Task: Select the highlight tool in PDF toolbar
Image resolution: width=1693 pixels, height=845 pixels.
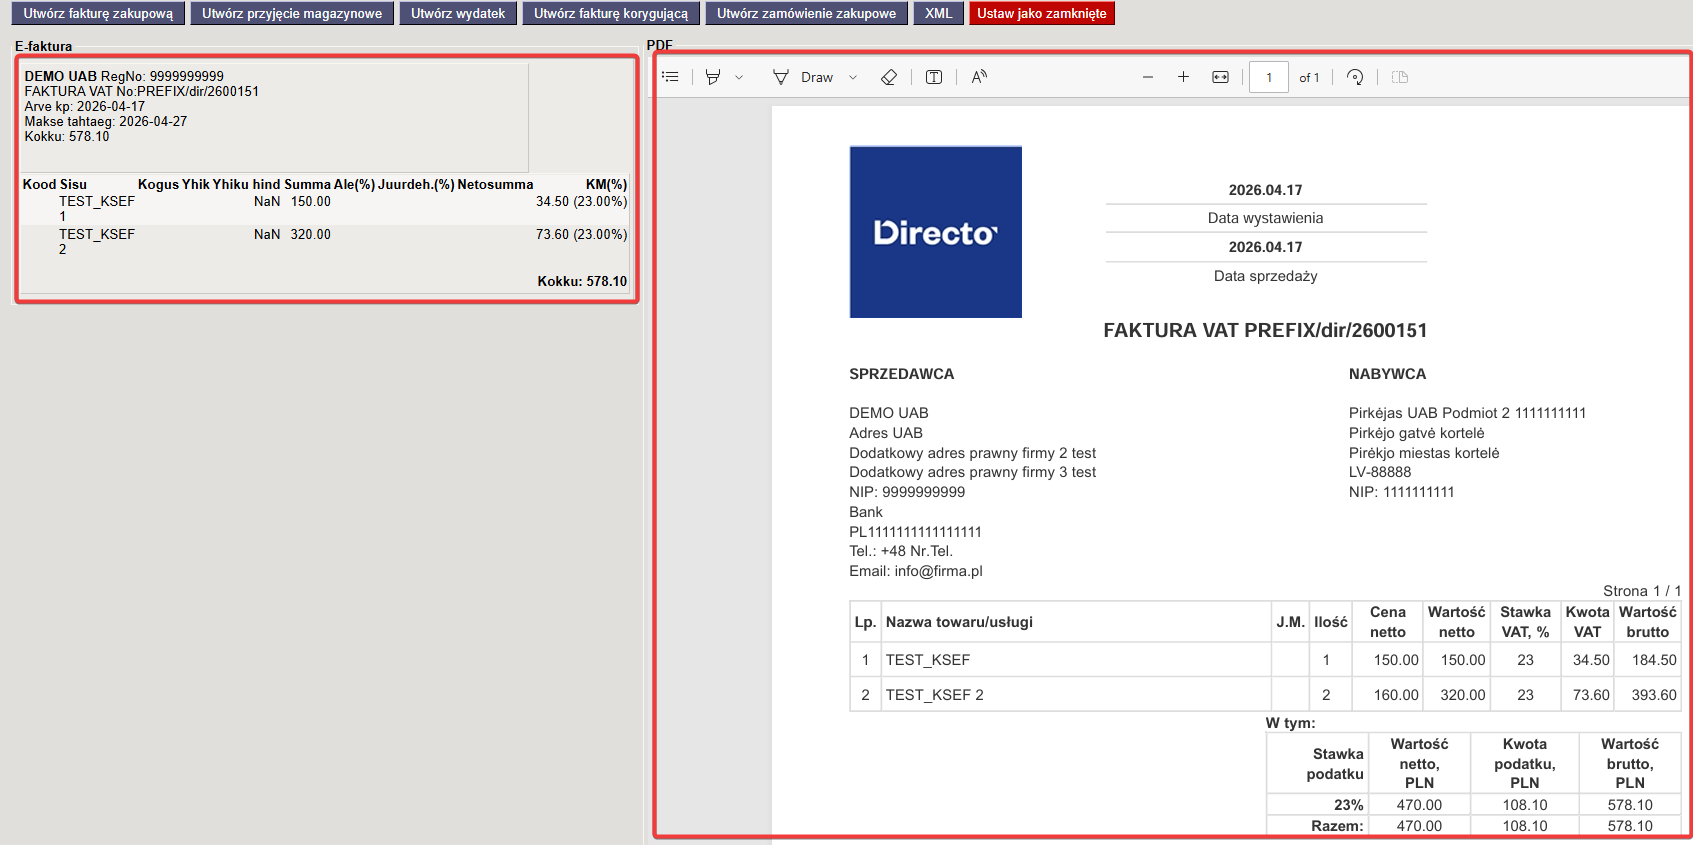Action: 713,77
